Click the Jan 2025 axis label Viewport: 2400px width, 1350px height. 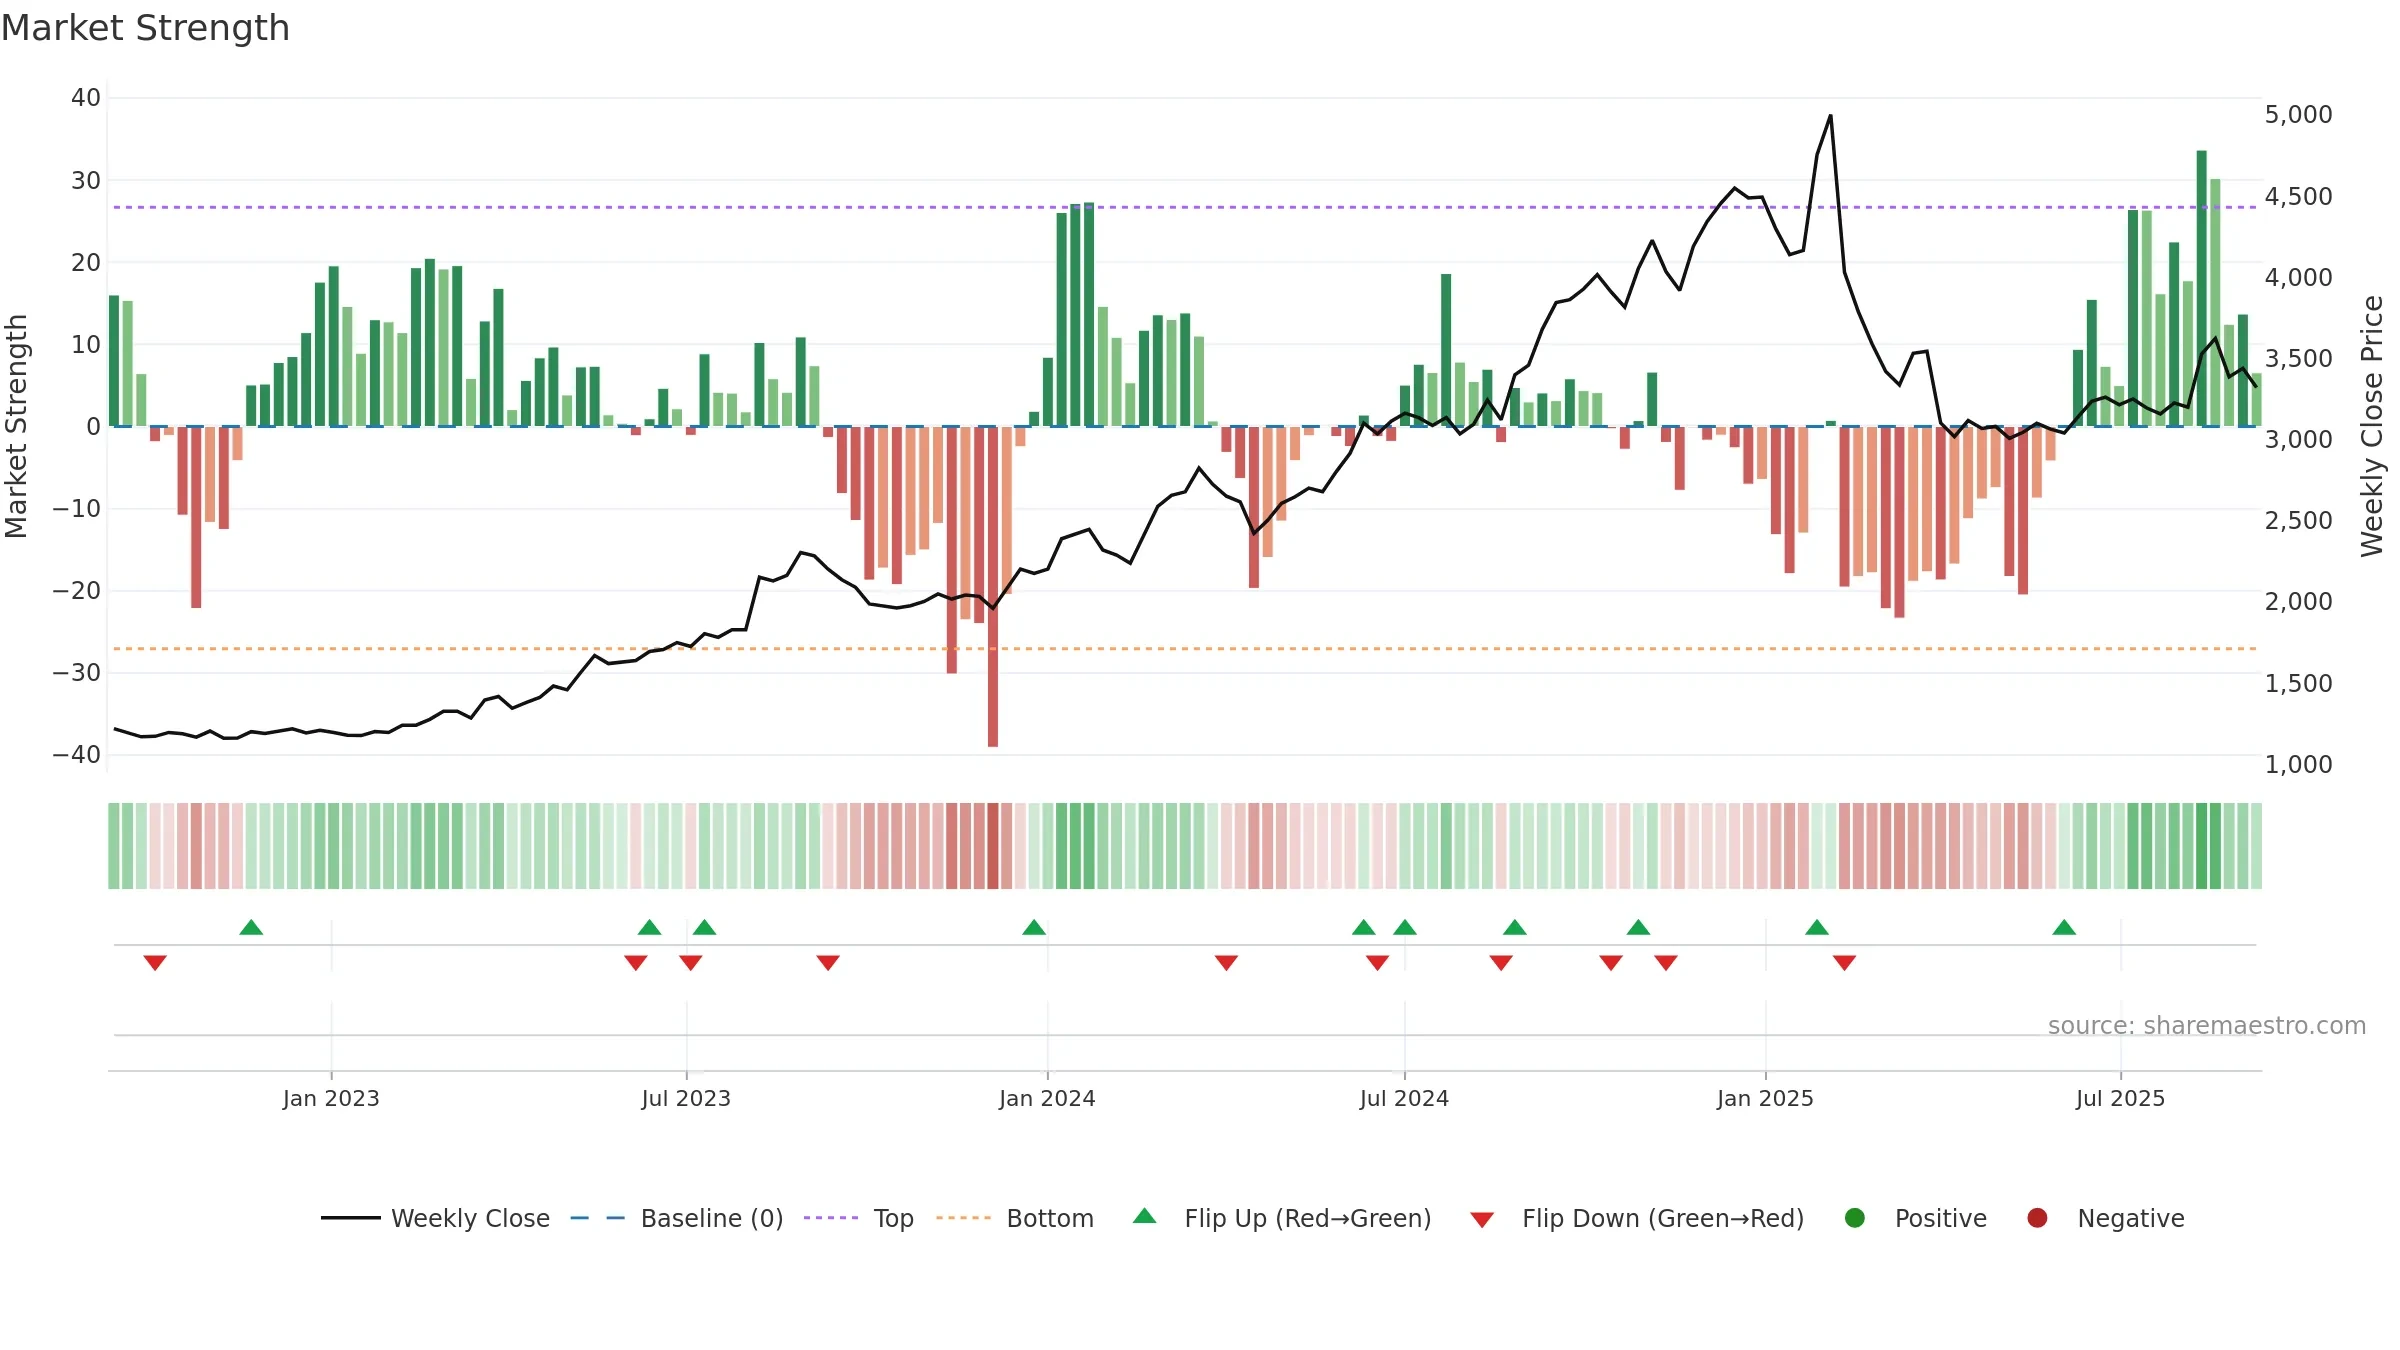click(x=1765, y=1099)
